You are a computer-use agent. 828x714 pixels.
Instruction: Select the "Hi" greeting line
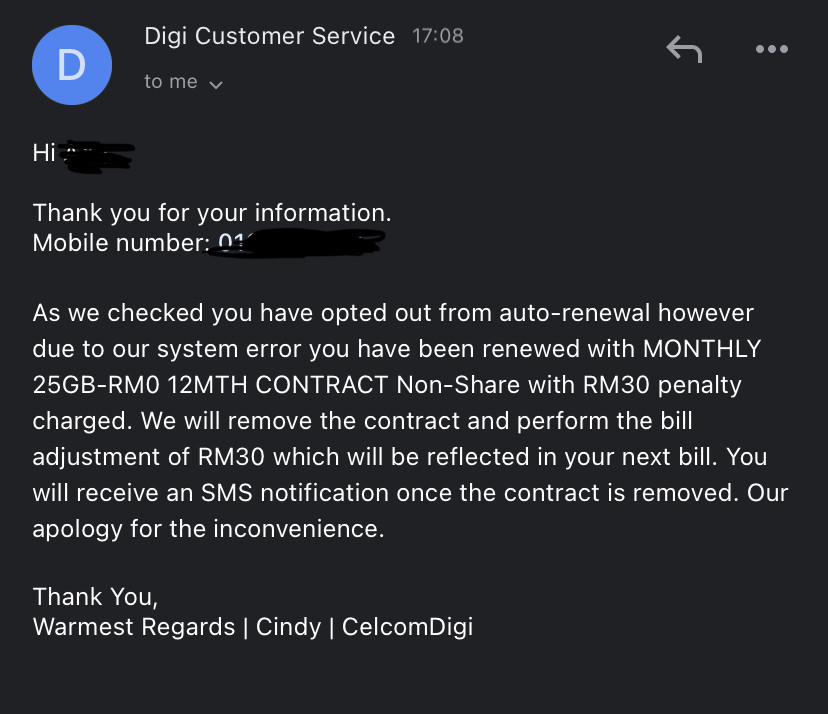click(x=83, y=154)
